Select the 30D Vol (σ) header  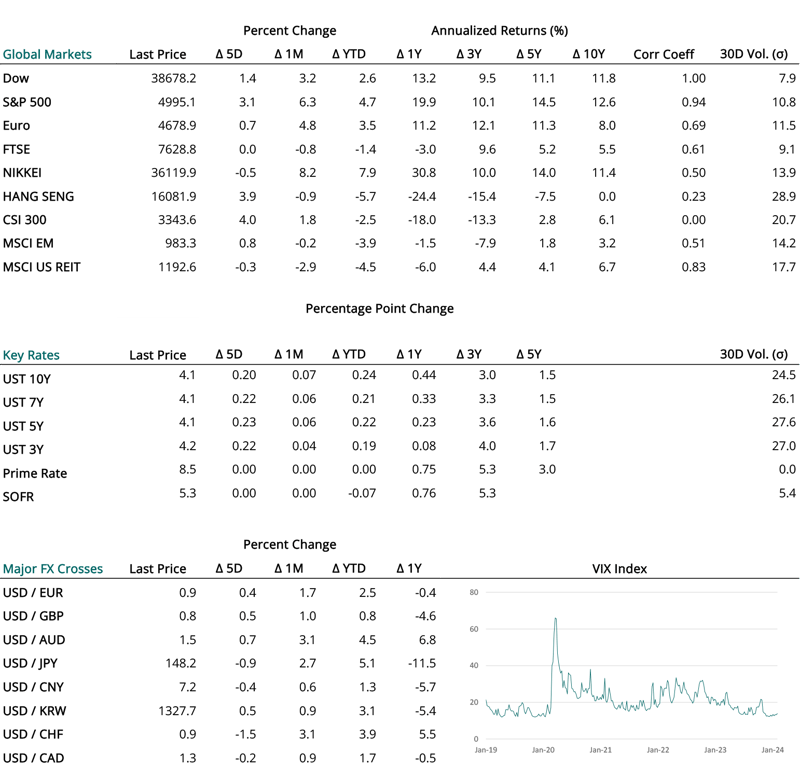click(753, 52)
